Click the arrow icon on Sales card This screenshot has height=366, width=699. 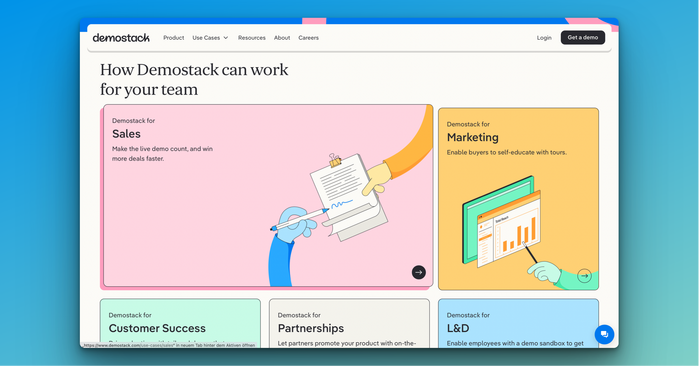click(419, 272)
